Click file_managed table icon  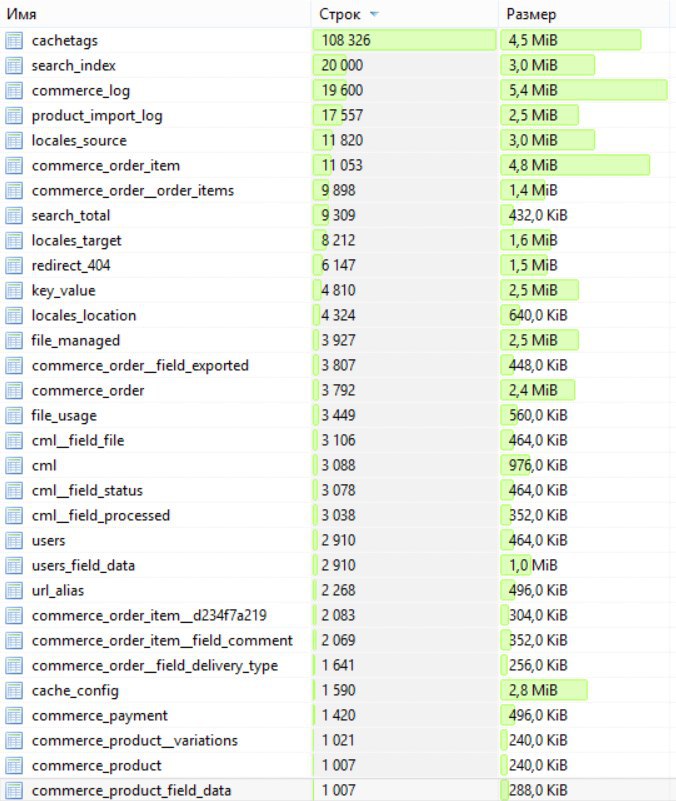[14, 341]
